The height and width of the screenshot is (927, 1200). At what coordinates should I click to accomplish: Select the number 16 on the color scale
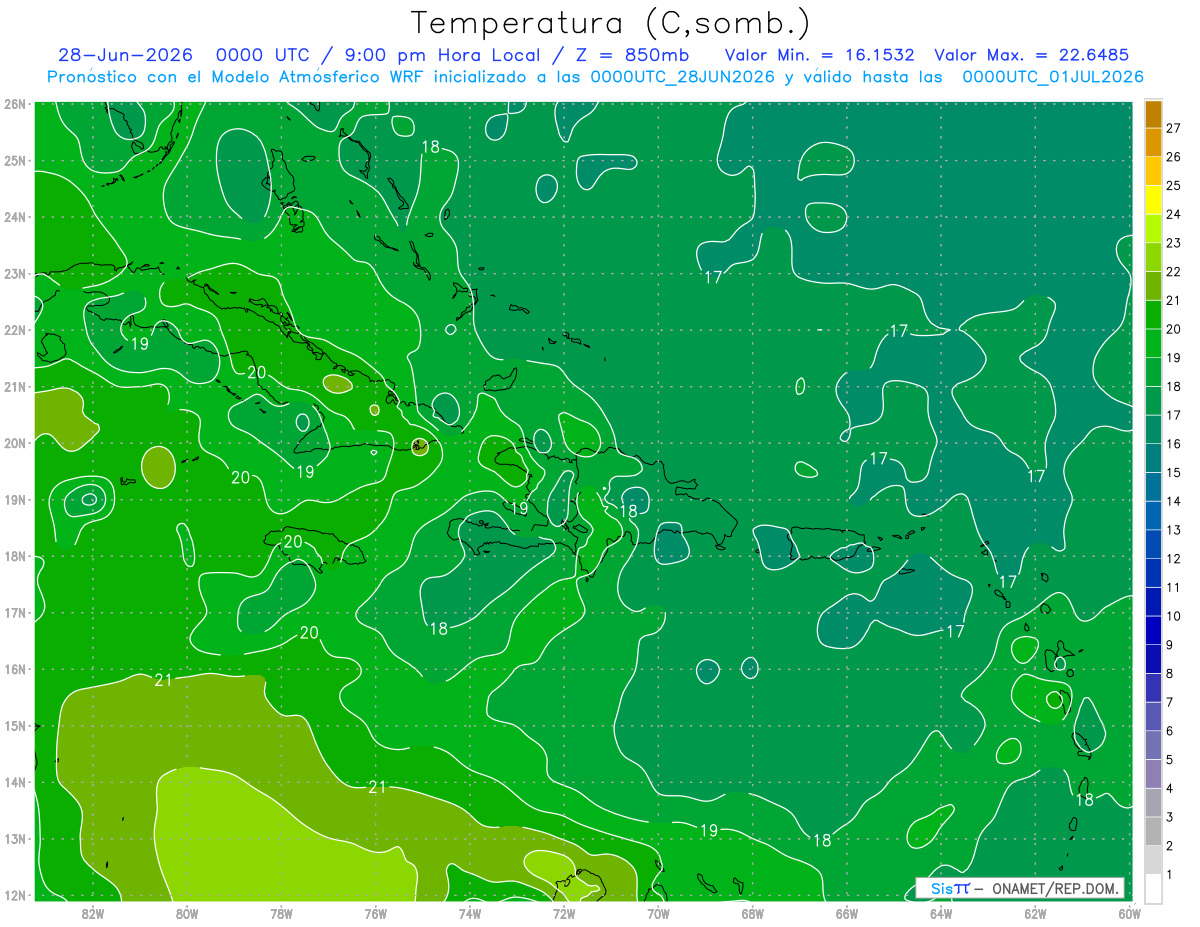tap(1173, 444)
